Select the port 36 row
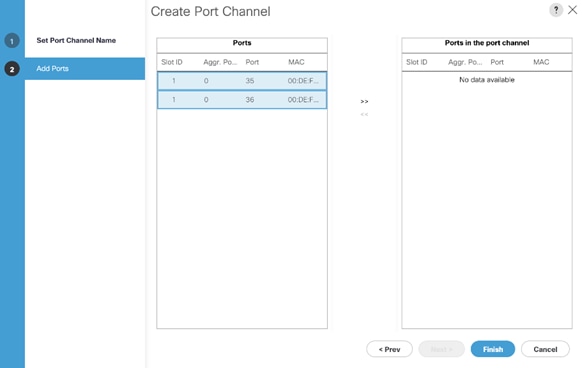Screen dimensions: 582x368 point(242,100)
